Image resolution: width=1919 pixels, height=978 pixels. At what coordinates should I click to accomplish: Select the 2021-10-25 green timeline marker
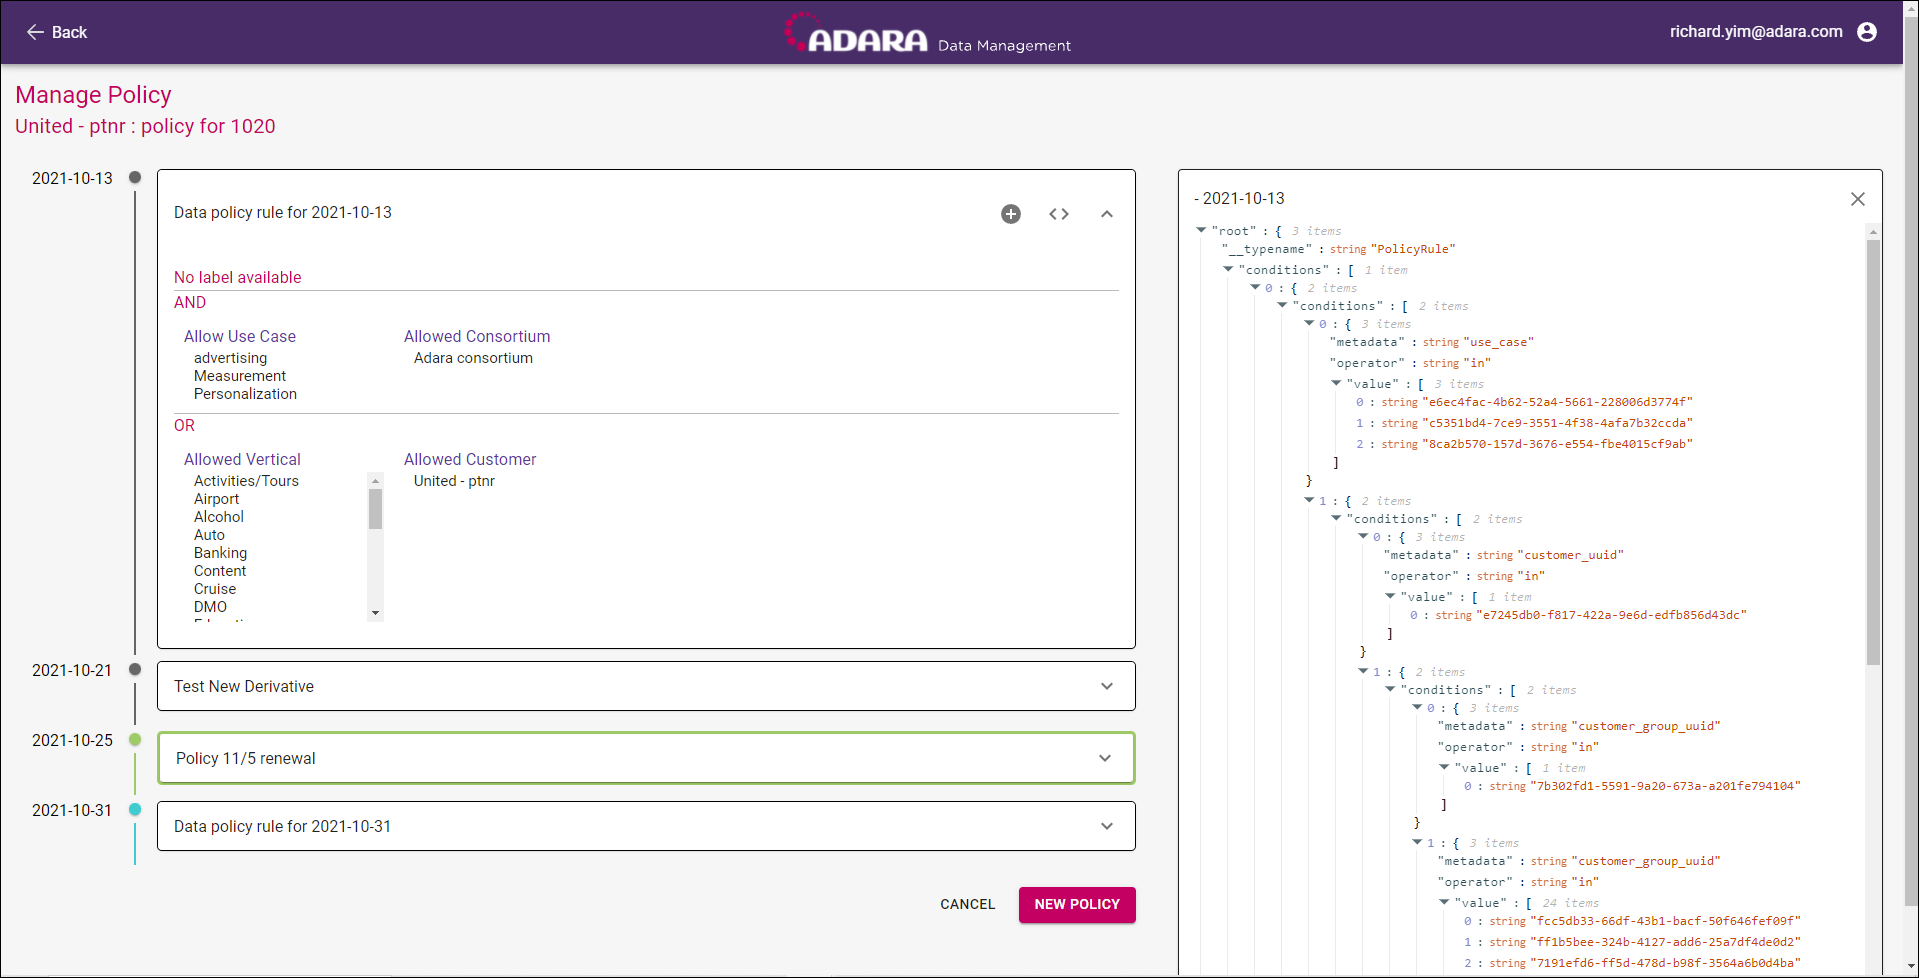point(135,740)
